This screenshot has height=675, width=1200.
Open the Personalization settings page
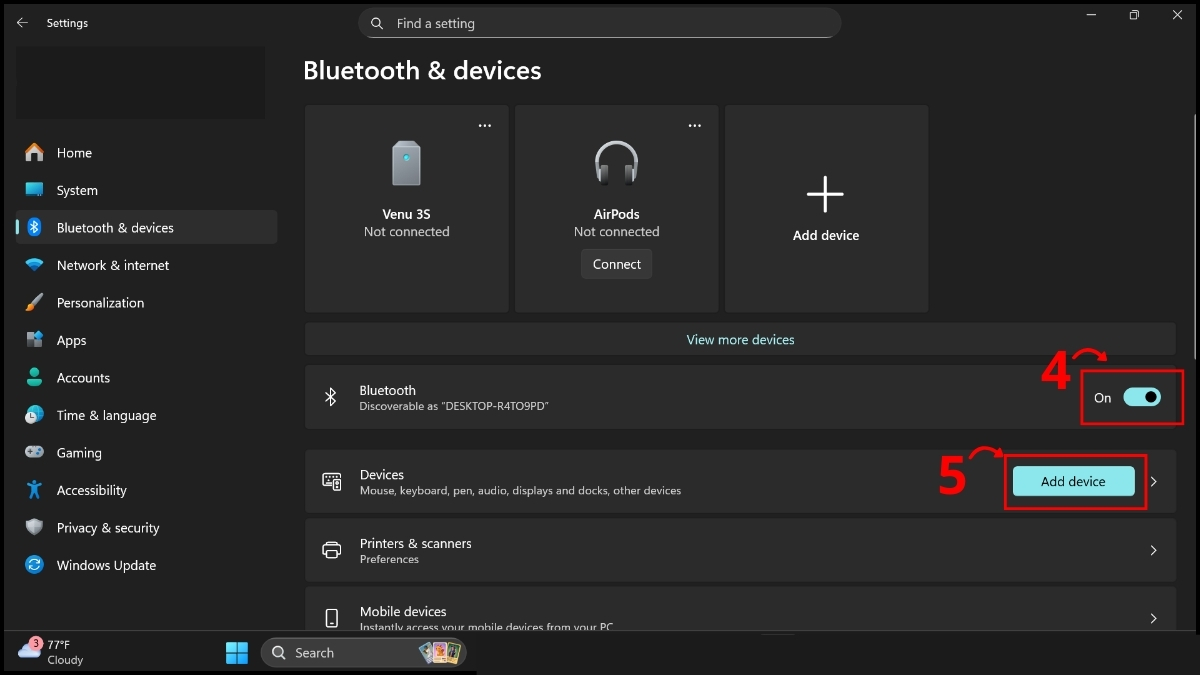[x=100, y=303]
